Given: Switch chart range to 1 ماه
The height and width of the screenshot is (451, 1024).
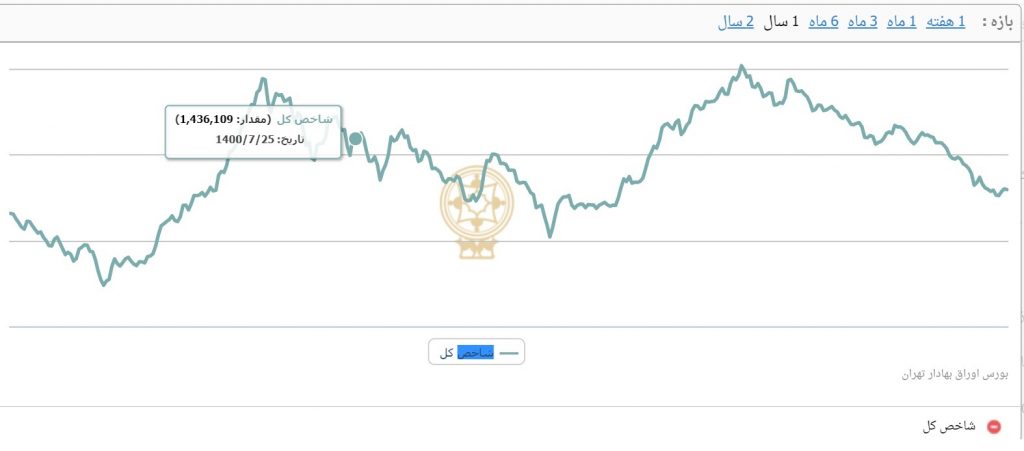Looking at the screenshot, I should pos(901,21).
